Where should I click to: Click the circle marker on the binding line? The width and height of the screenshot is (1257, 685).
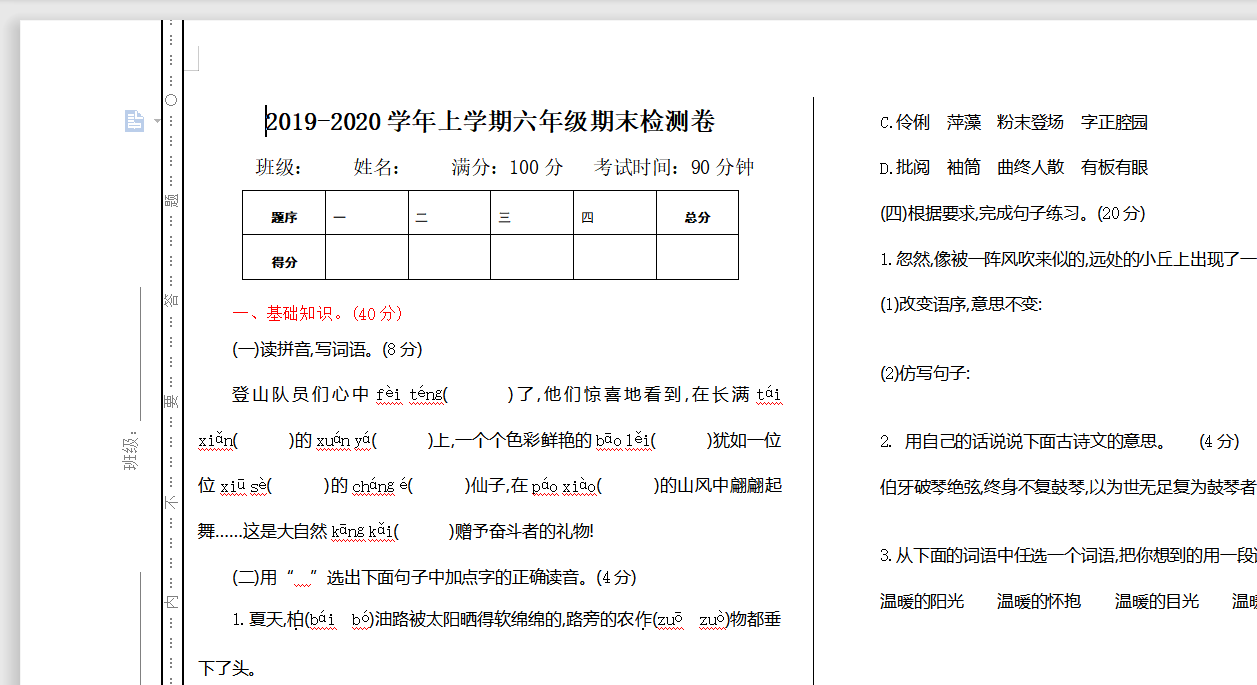(171, 100)
